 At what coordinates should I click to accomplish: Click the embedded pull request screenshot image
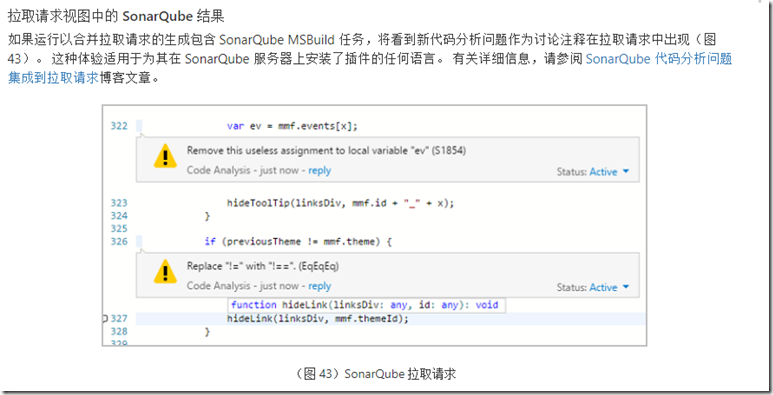pos(374,225)
